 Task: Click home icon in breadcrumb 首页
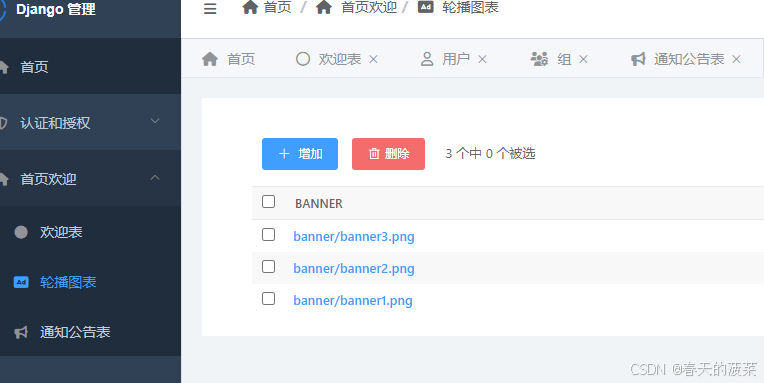point(250,7)
